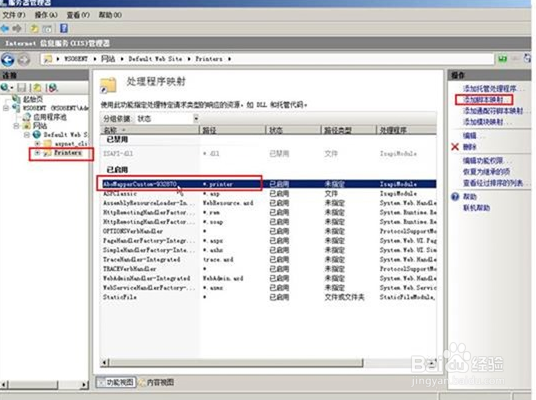Select the Printers virtual directory node
The width and height of the screenshot is (536, 400).
tap(68, 152)
